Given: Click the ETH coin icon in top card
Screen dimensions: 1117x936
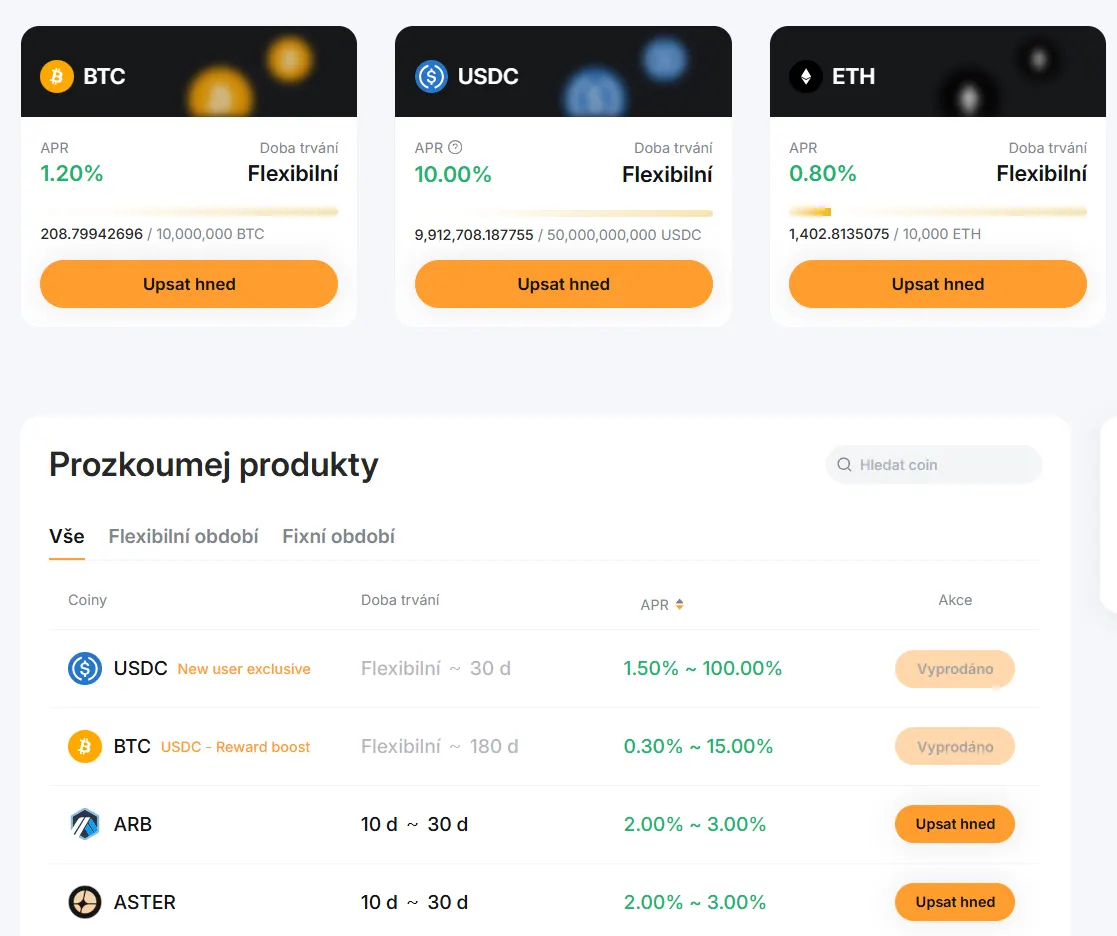Looking at the screenshot, I should (806, 76).
